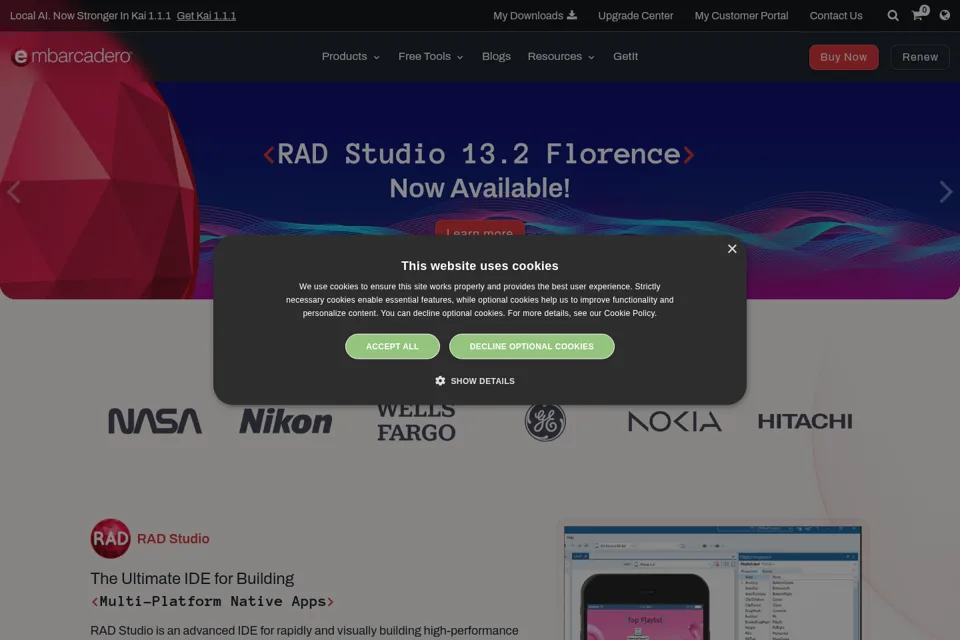This screenshot has width=960, height=640.
Task: Click the NASA logo
Action: [155, 421]
